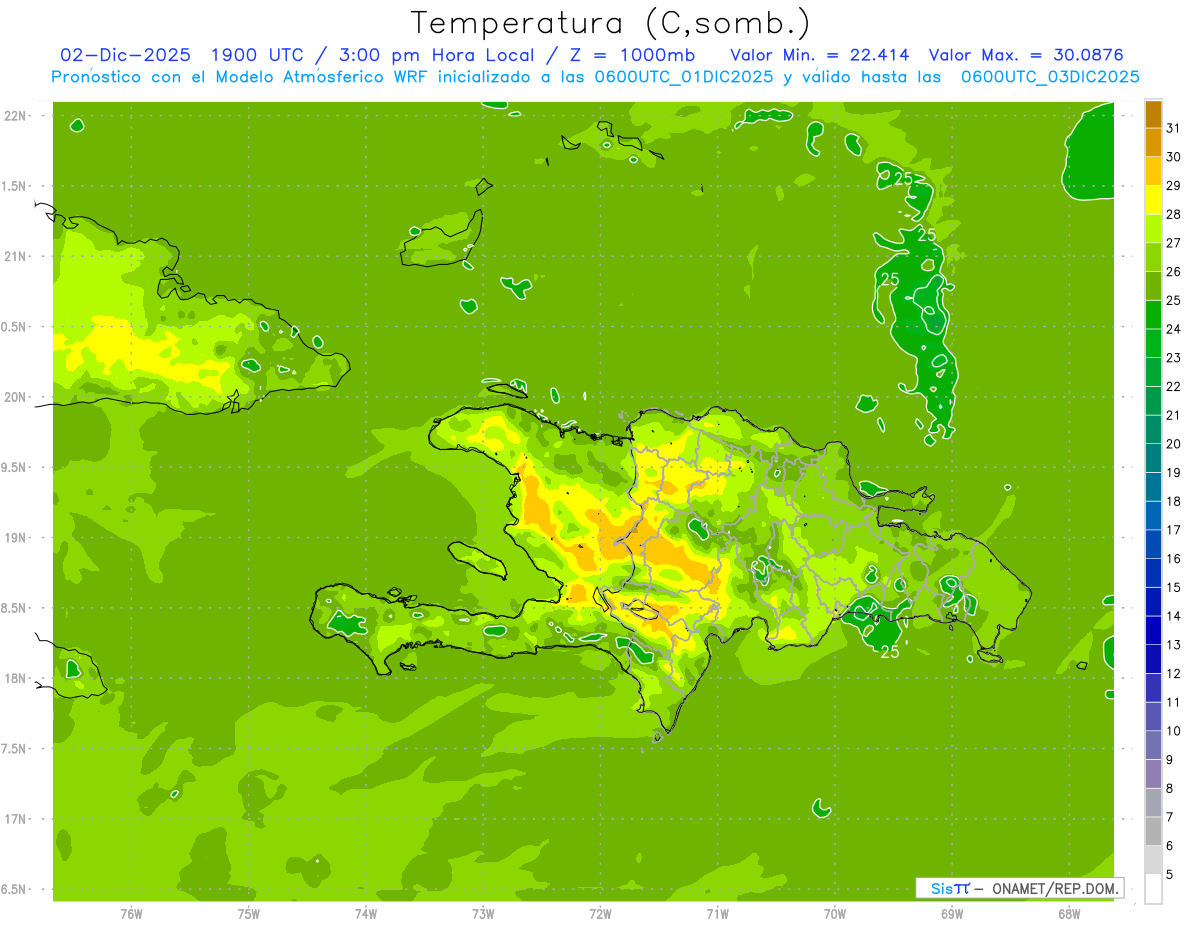The width and height of the screenshot is (1200, 927).
Task: Click the 'ONAMET/REP.DOM.' credit label
Action: (1055, 888)
